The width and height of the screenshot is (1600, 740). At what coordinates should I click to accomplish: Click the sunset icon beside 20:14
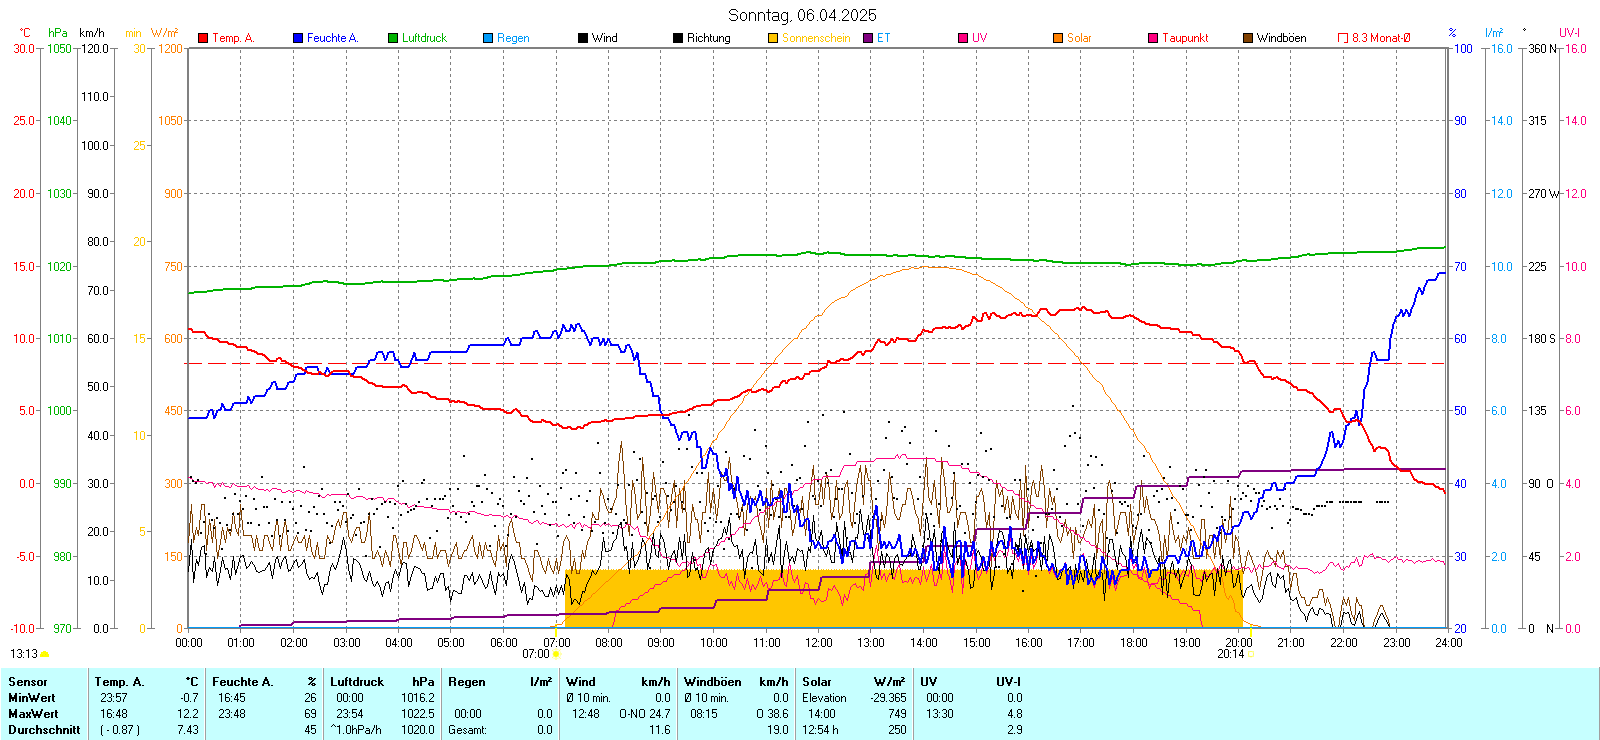[1250, 654]
